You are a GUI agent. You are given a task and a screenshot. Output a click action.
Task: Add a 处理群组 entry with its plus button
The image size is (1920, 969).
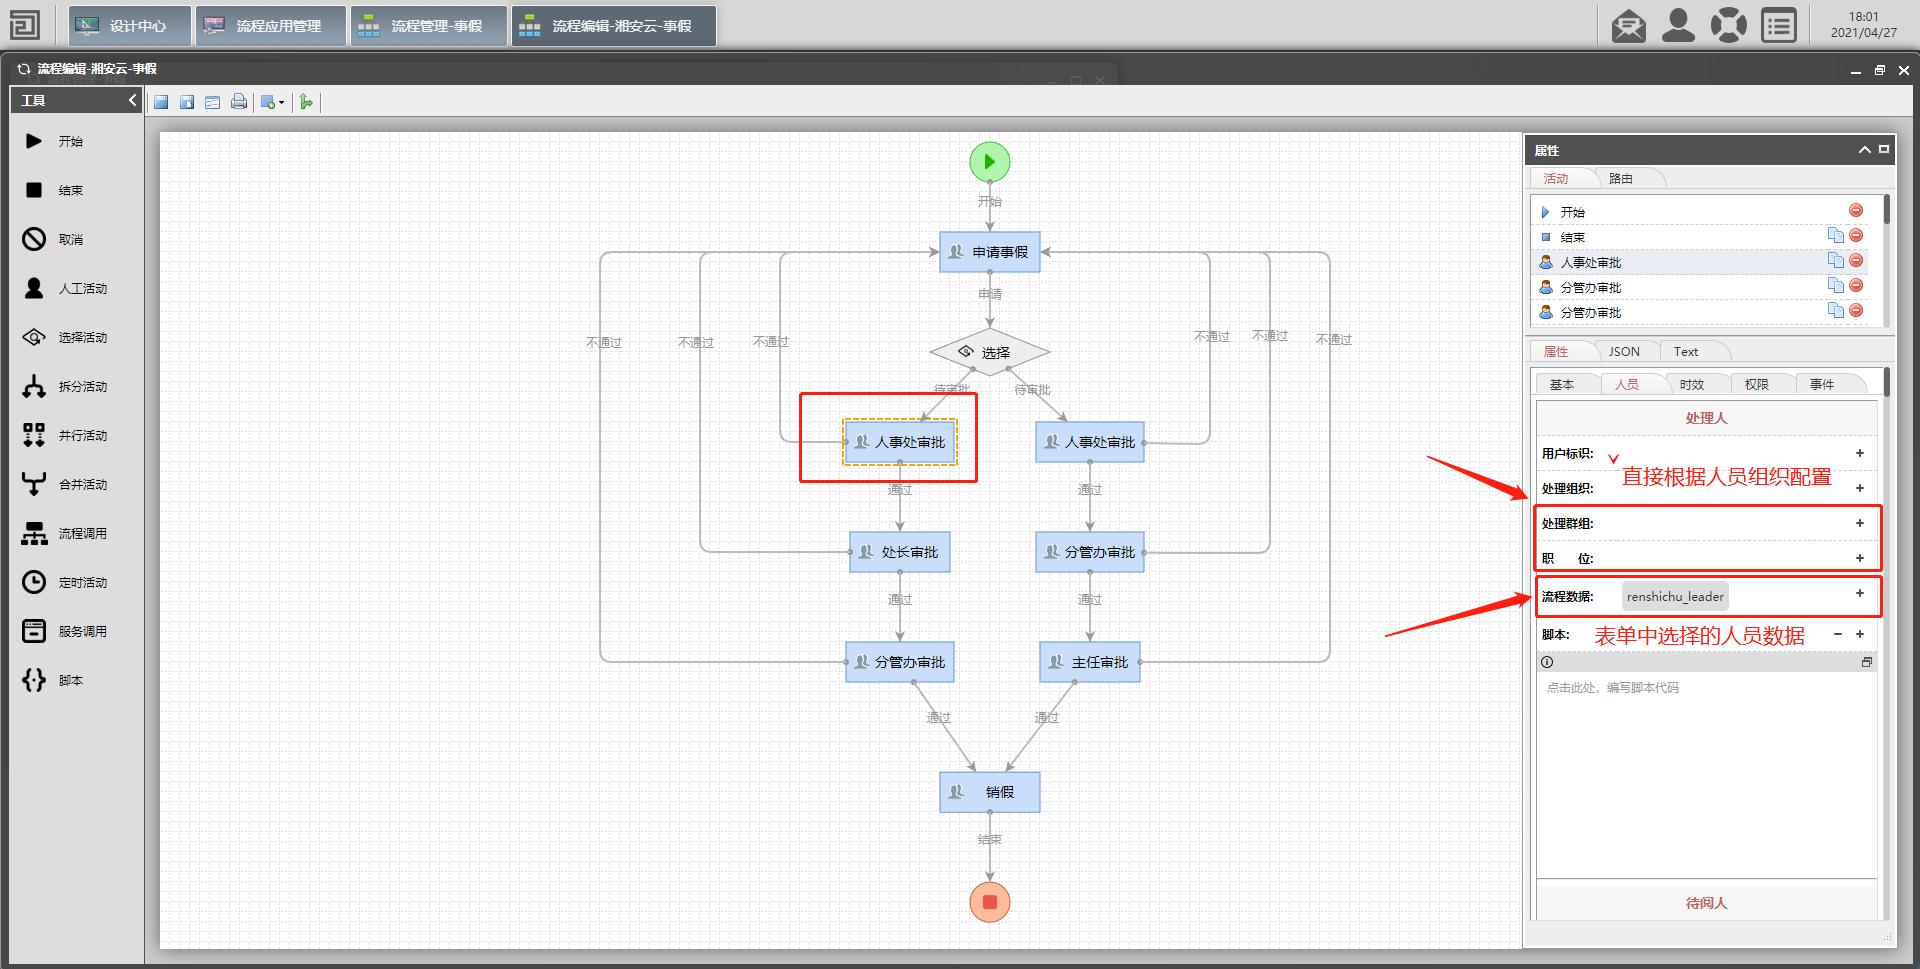1860,523
